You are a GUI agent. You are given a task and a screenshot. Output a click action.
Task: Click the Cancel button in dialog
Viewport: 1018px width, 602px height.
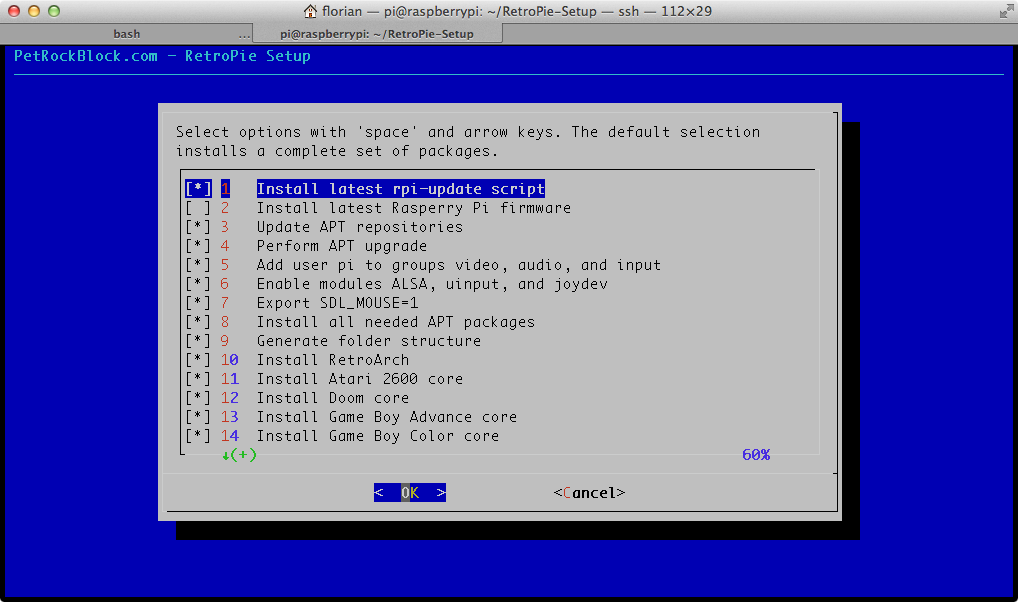click(x=590, y=493)
